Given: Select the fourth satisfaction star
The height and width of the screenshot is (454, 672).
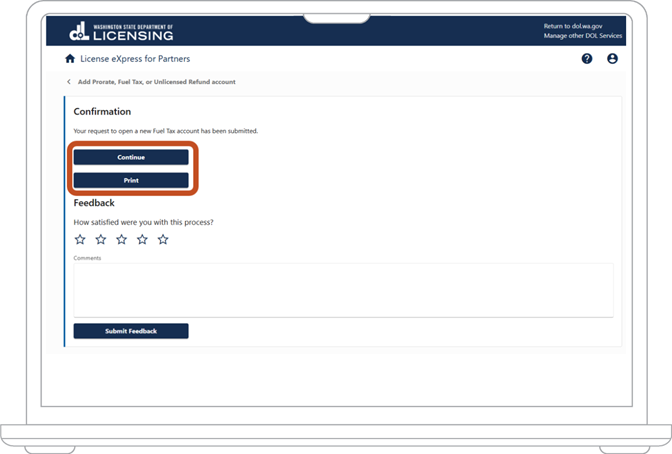Looking at the screenshot, I should coord(142,239).
